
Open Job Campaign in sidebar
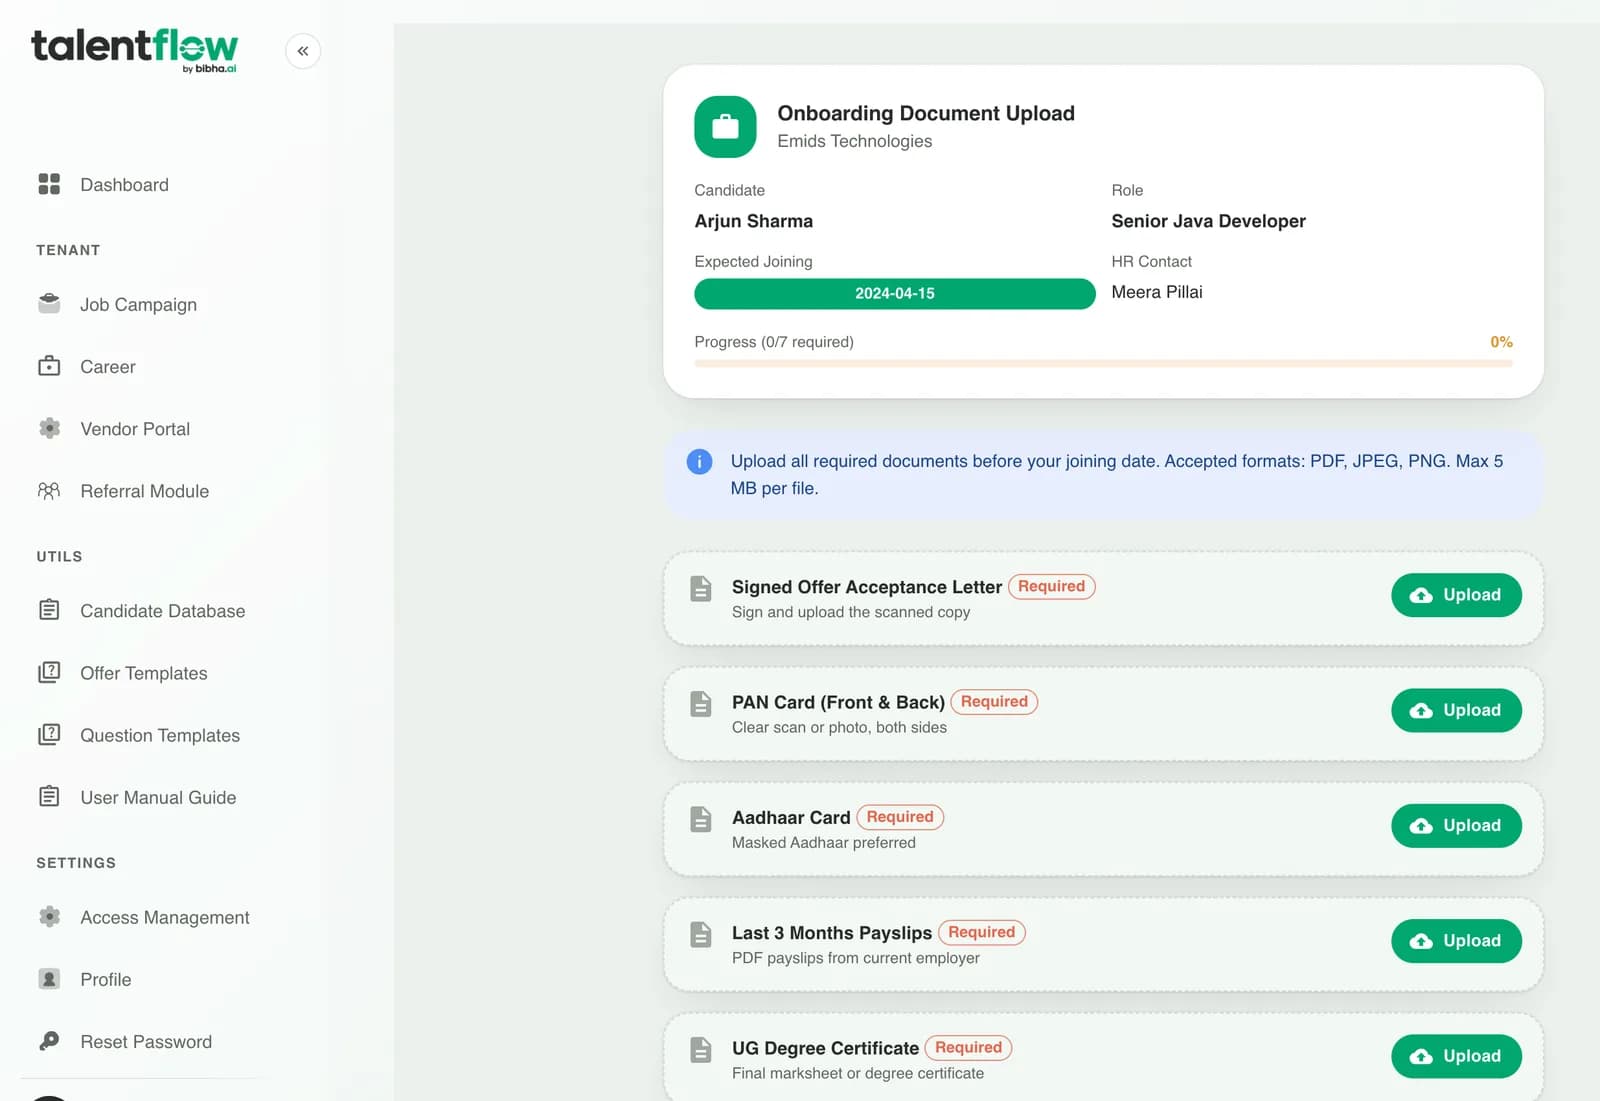pos(138,305)
